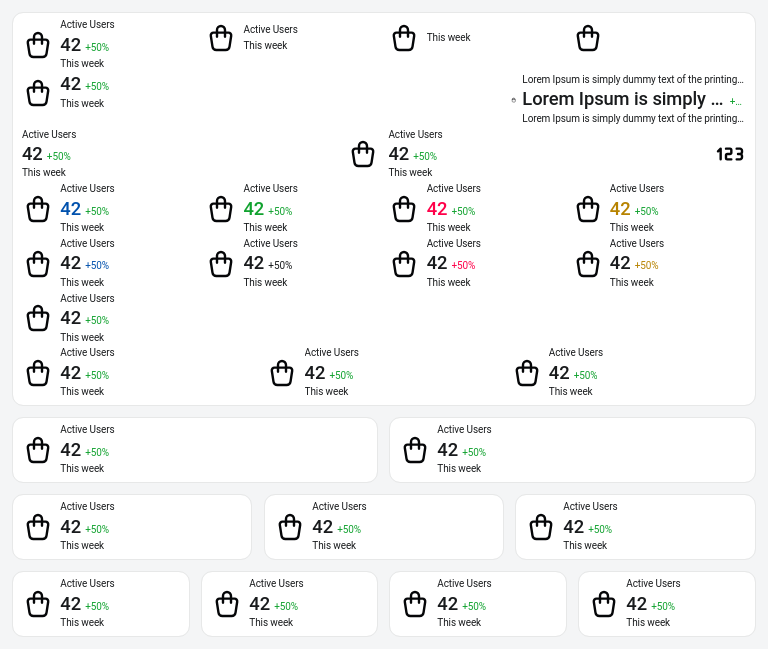Click the blue-colored 42 value

[71, 209]
